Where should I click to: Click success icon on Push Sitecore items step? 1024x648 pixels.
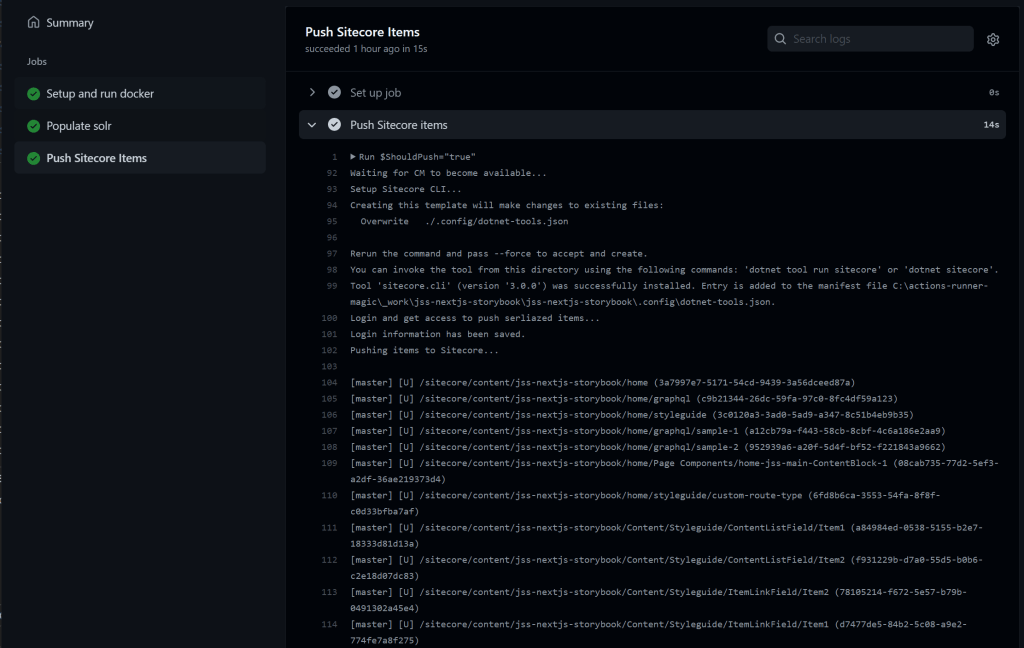pos(334,125)
